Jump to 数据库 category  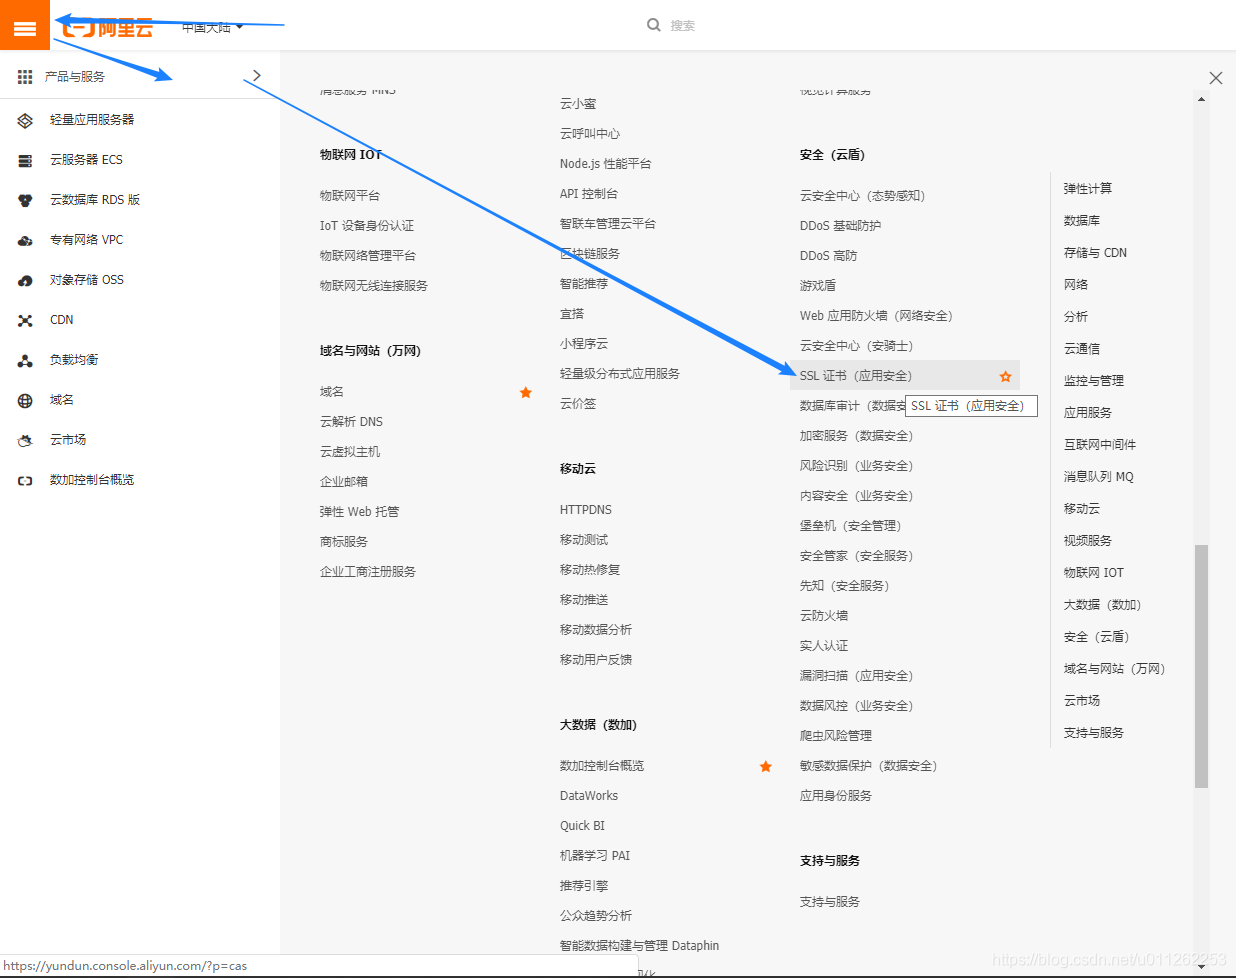point(1082,221)
